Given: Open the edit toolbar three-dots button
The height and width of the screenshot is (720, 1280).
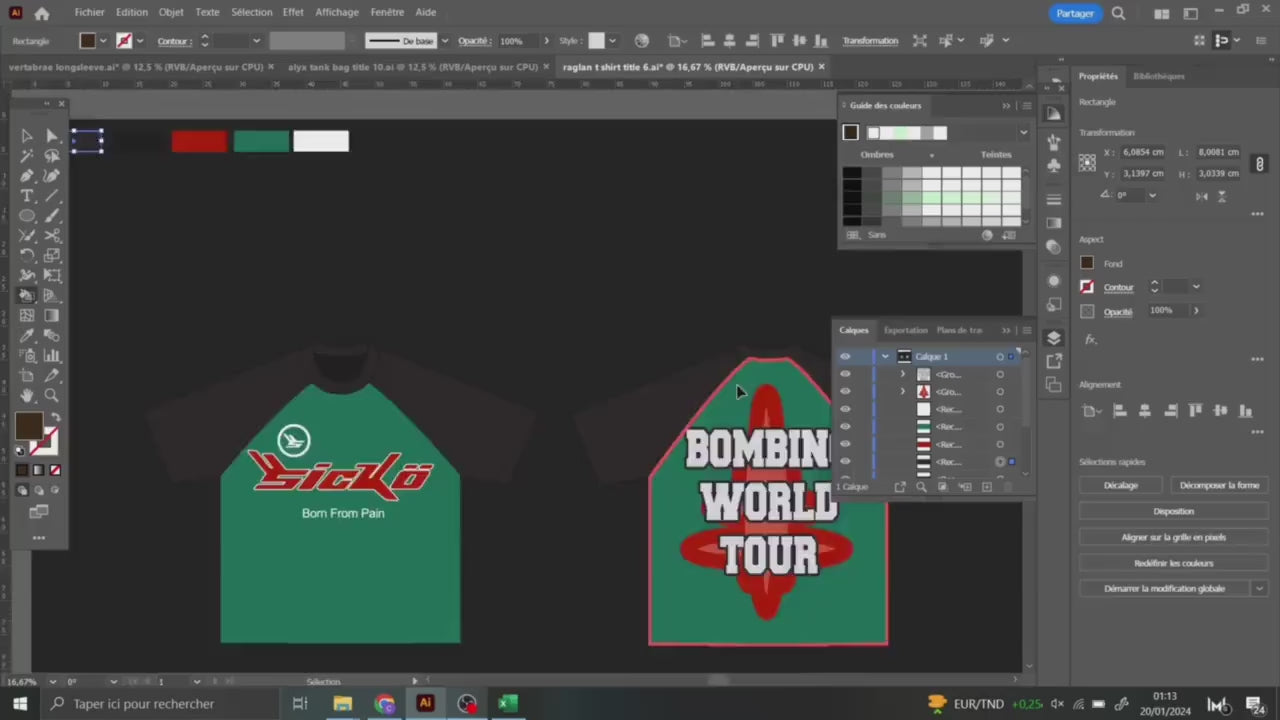Looking at the screenshot, I should (39, 538).
